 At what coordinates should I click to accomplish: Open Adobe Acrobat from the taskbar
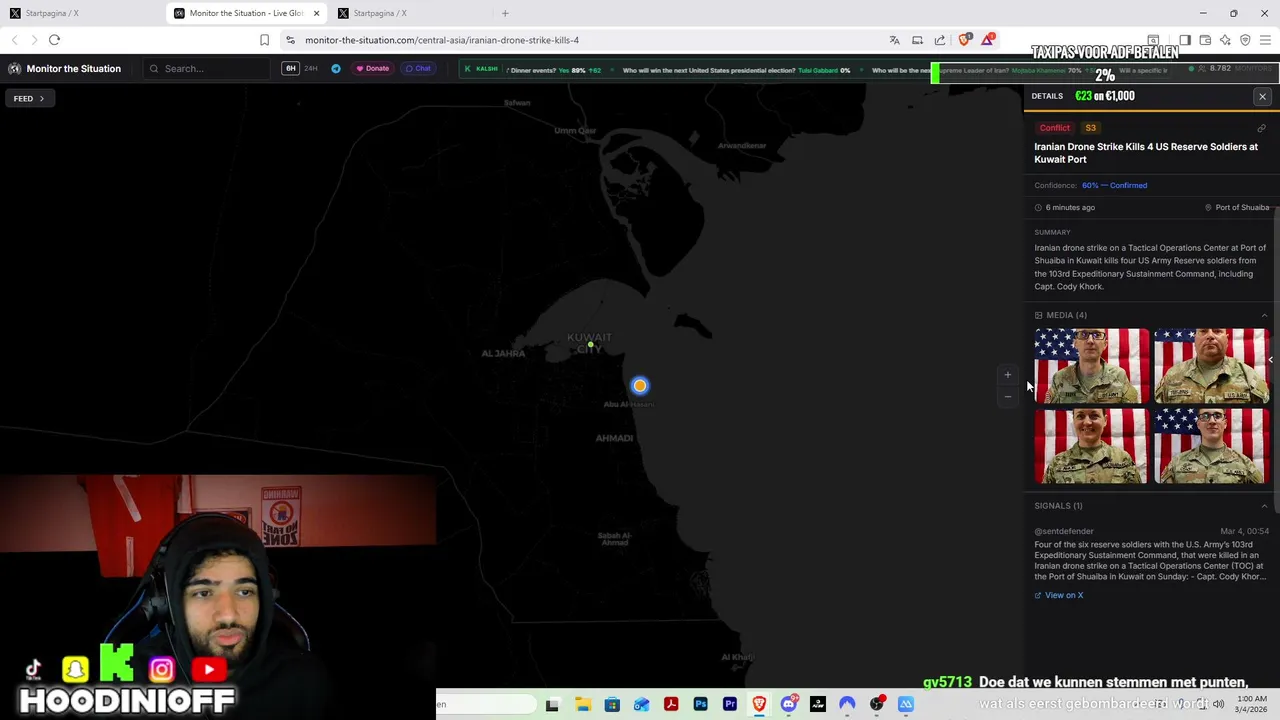point(671,705)
